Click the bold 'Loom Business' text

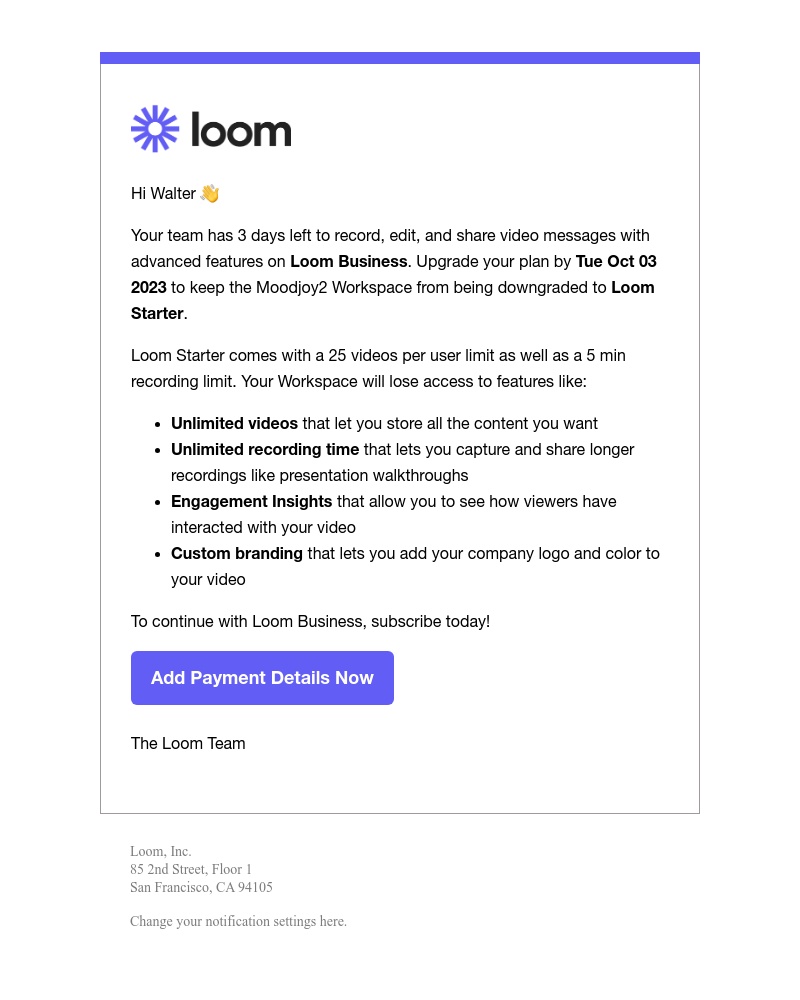point(348,261)
